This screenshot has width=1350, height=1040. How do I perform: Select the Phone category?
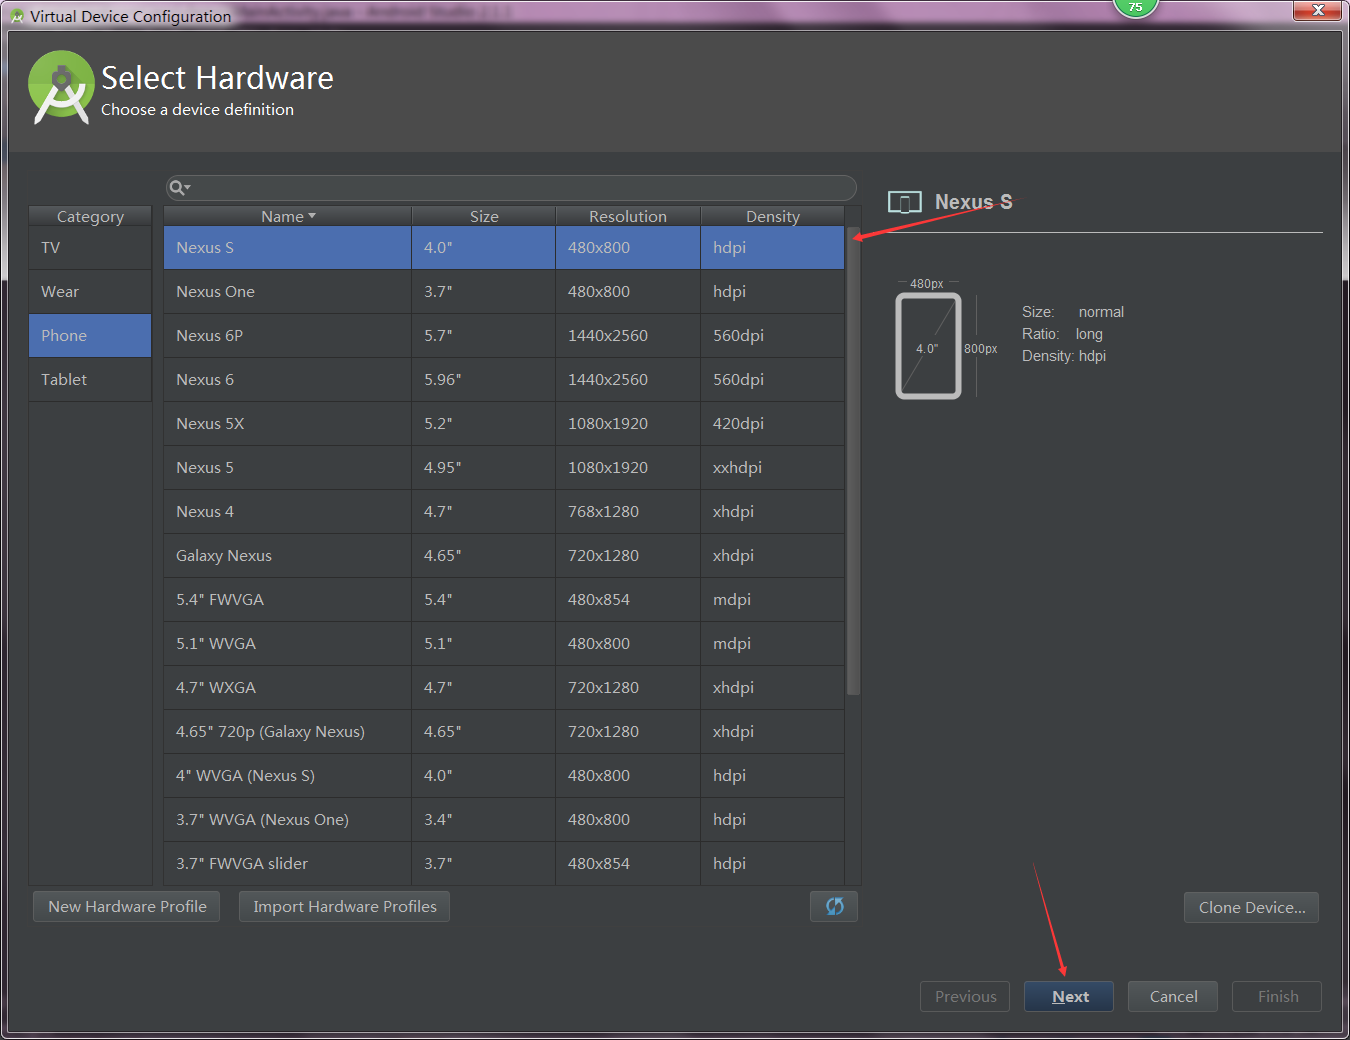tap(90, 336)
